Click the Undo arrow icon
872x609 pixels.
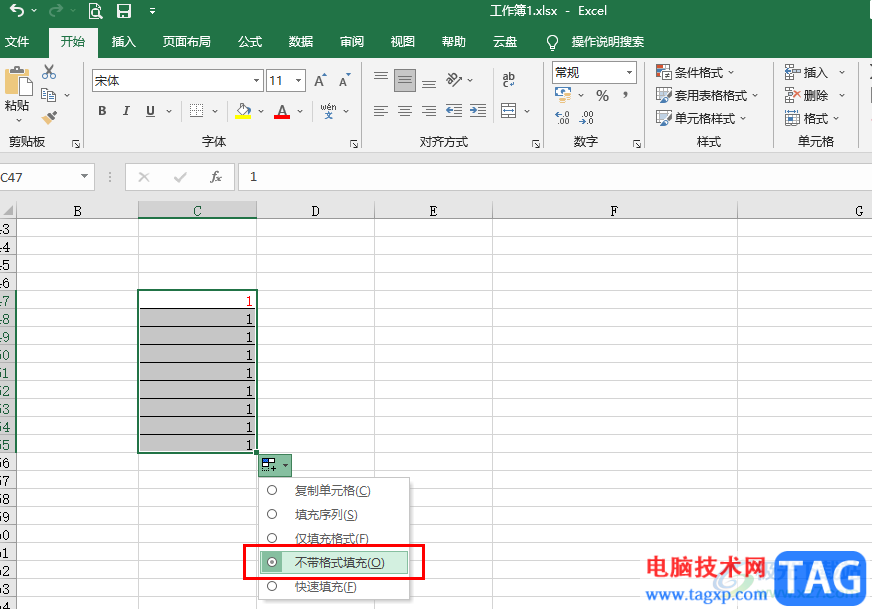(x=17, y=11)
